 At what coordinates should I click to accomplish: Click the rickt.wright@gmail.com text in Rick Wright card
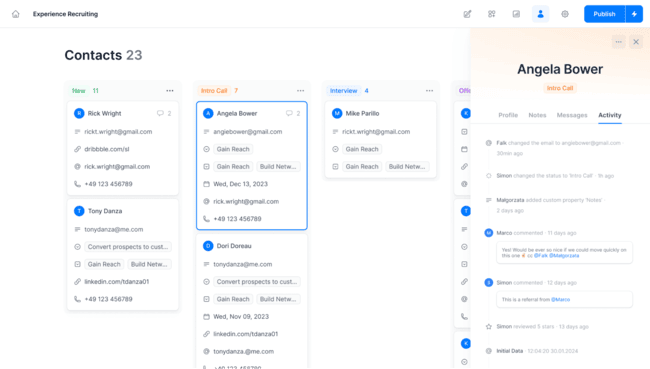click(x=118, y=132)
